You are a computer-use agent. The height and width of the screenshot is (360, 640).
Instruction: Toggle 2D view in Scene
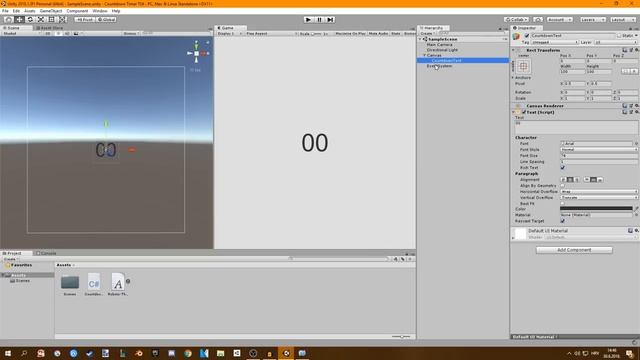click(x=47, y=33)
